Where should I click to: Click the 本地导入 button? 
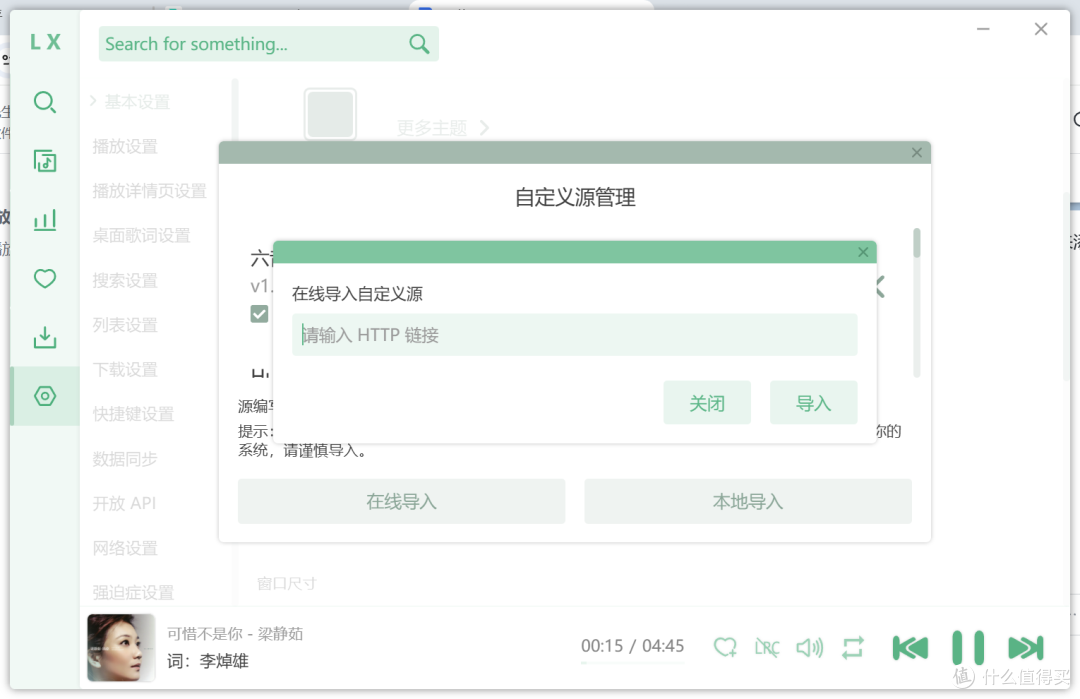[748, 501]
